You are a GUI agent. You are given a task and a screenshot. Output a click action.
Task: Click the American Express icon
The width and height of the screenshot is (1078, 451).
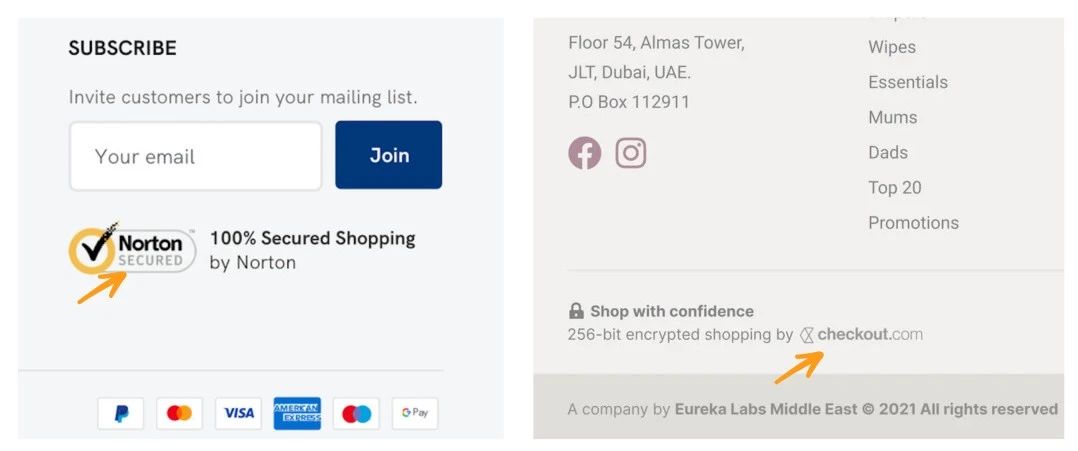pos(297,413)
